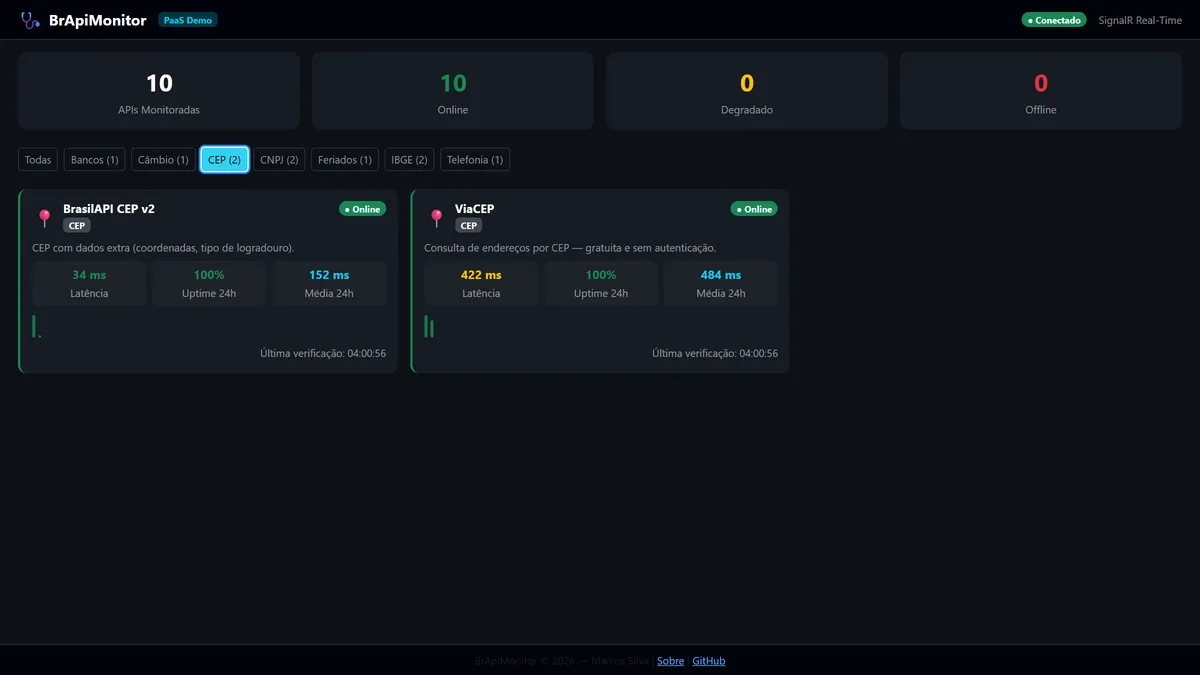The width and height of the screenshot is (1200, 675).
Task: Click the SignalR Real-Time label
Action: pos(1140,20)
